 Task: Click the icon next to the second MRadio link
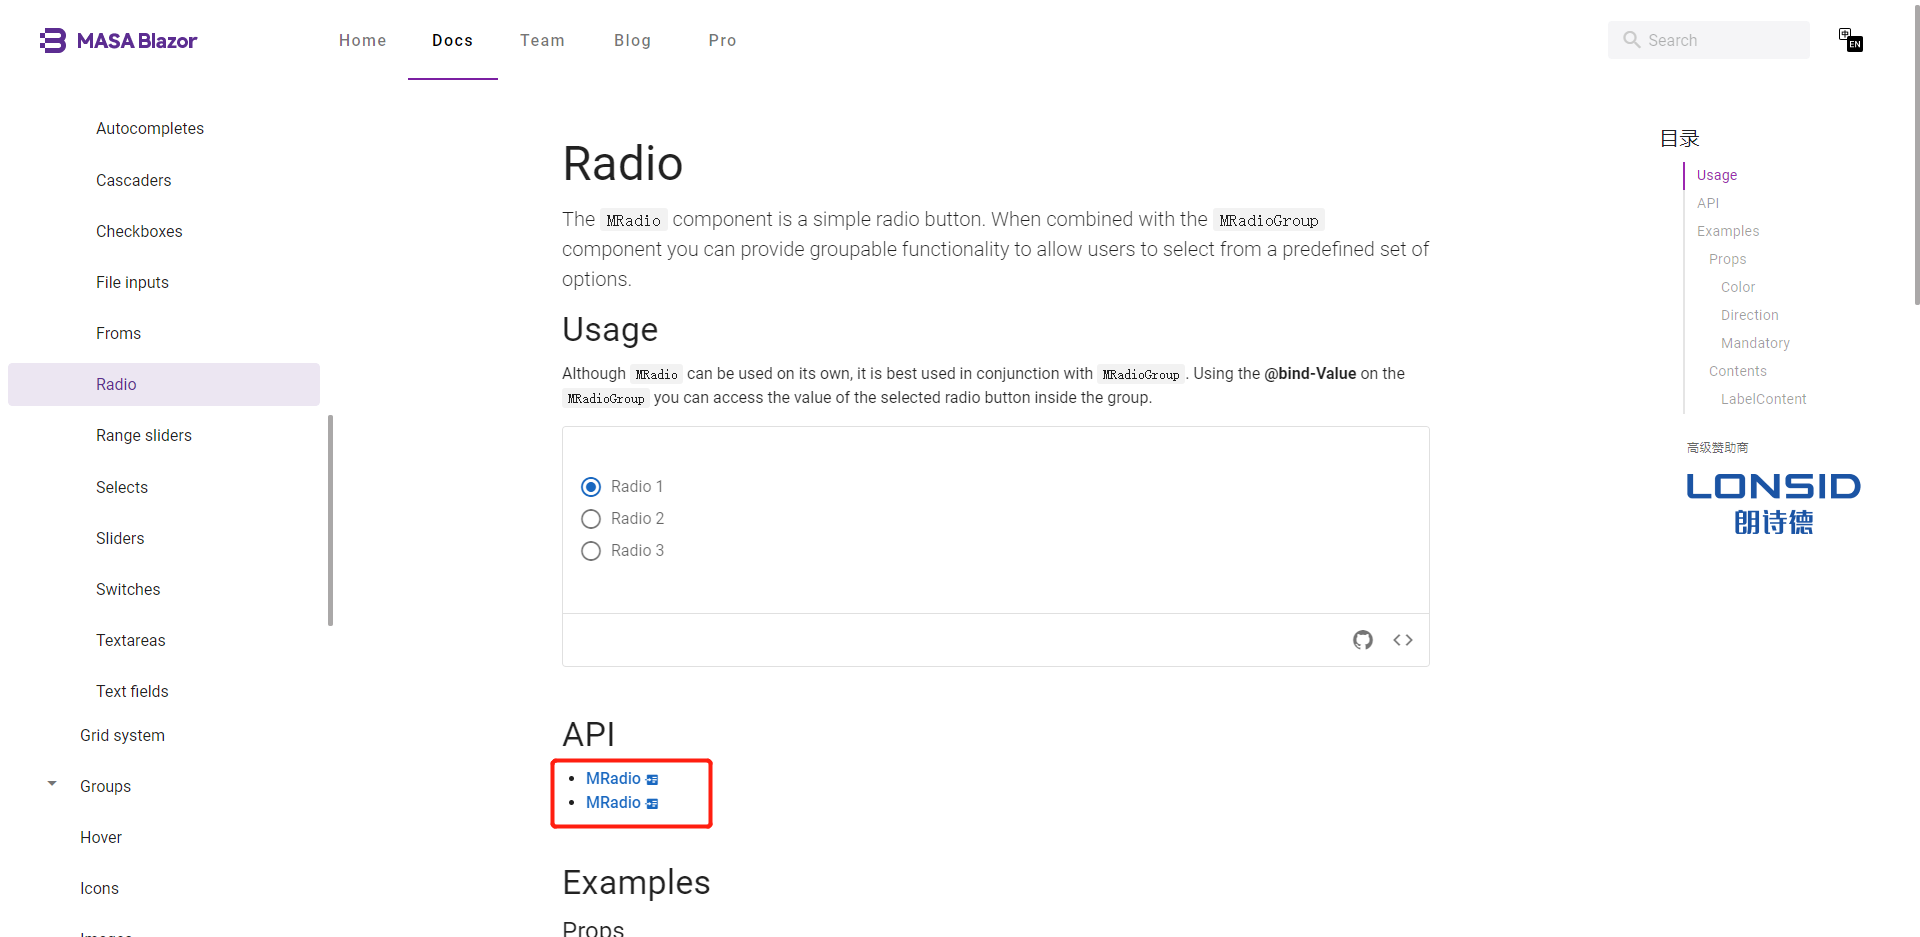click(652, 803)
